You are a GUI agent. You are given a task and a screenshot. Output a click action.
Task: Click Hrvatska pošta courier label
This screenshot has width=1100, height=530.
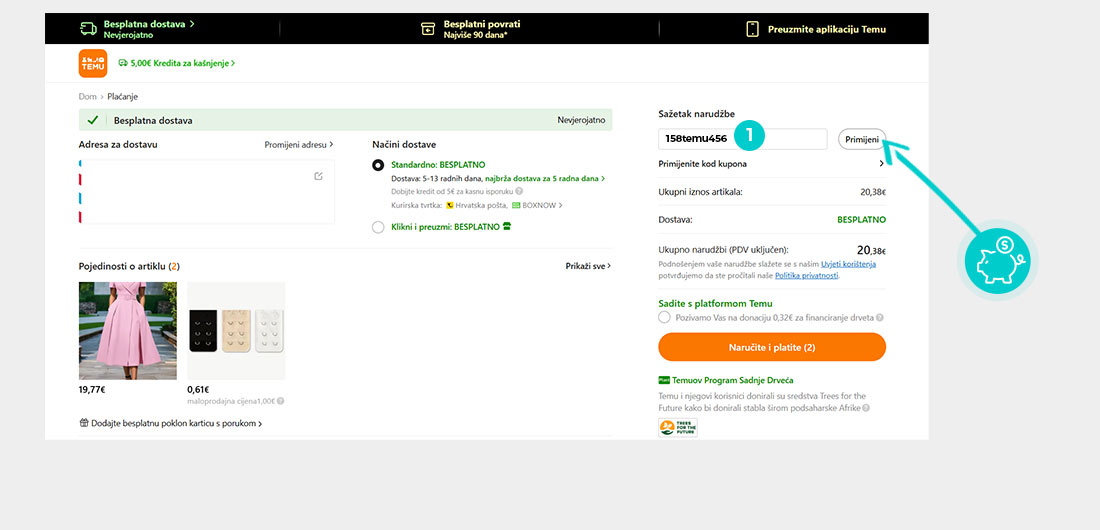(481, 205)
